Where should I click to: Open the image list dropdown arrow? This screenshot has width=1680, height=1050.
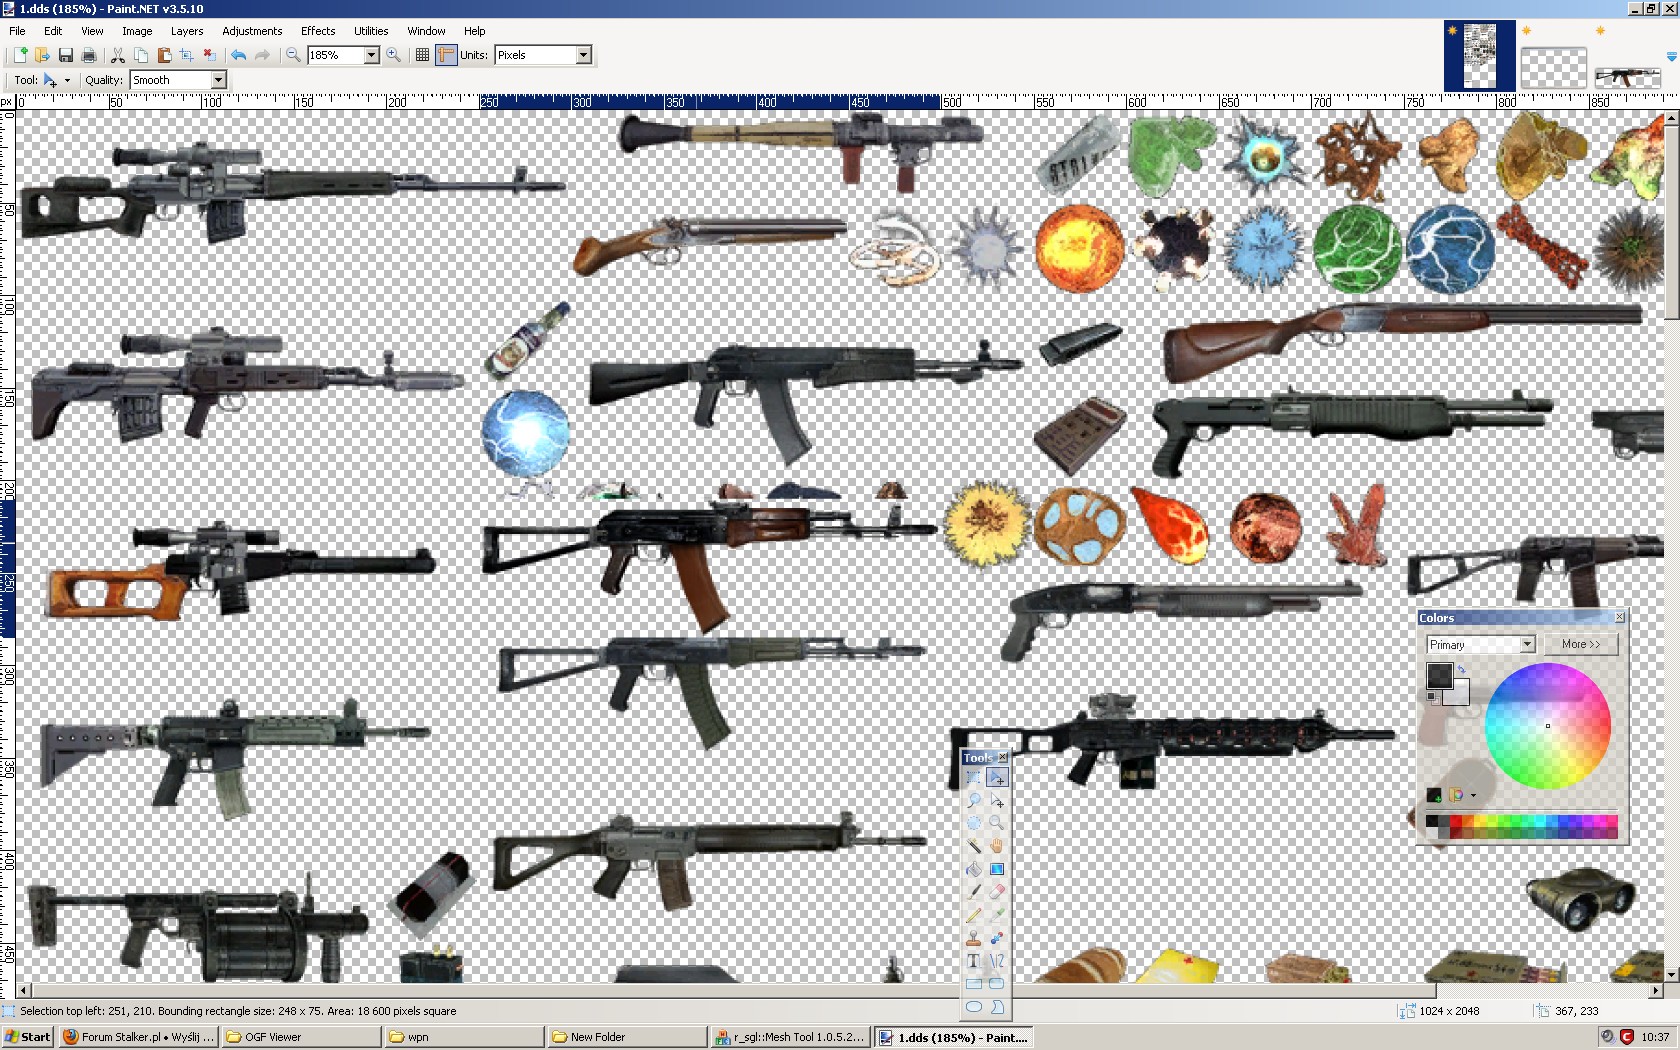(x=1671, y=56)
